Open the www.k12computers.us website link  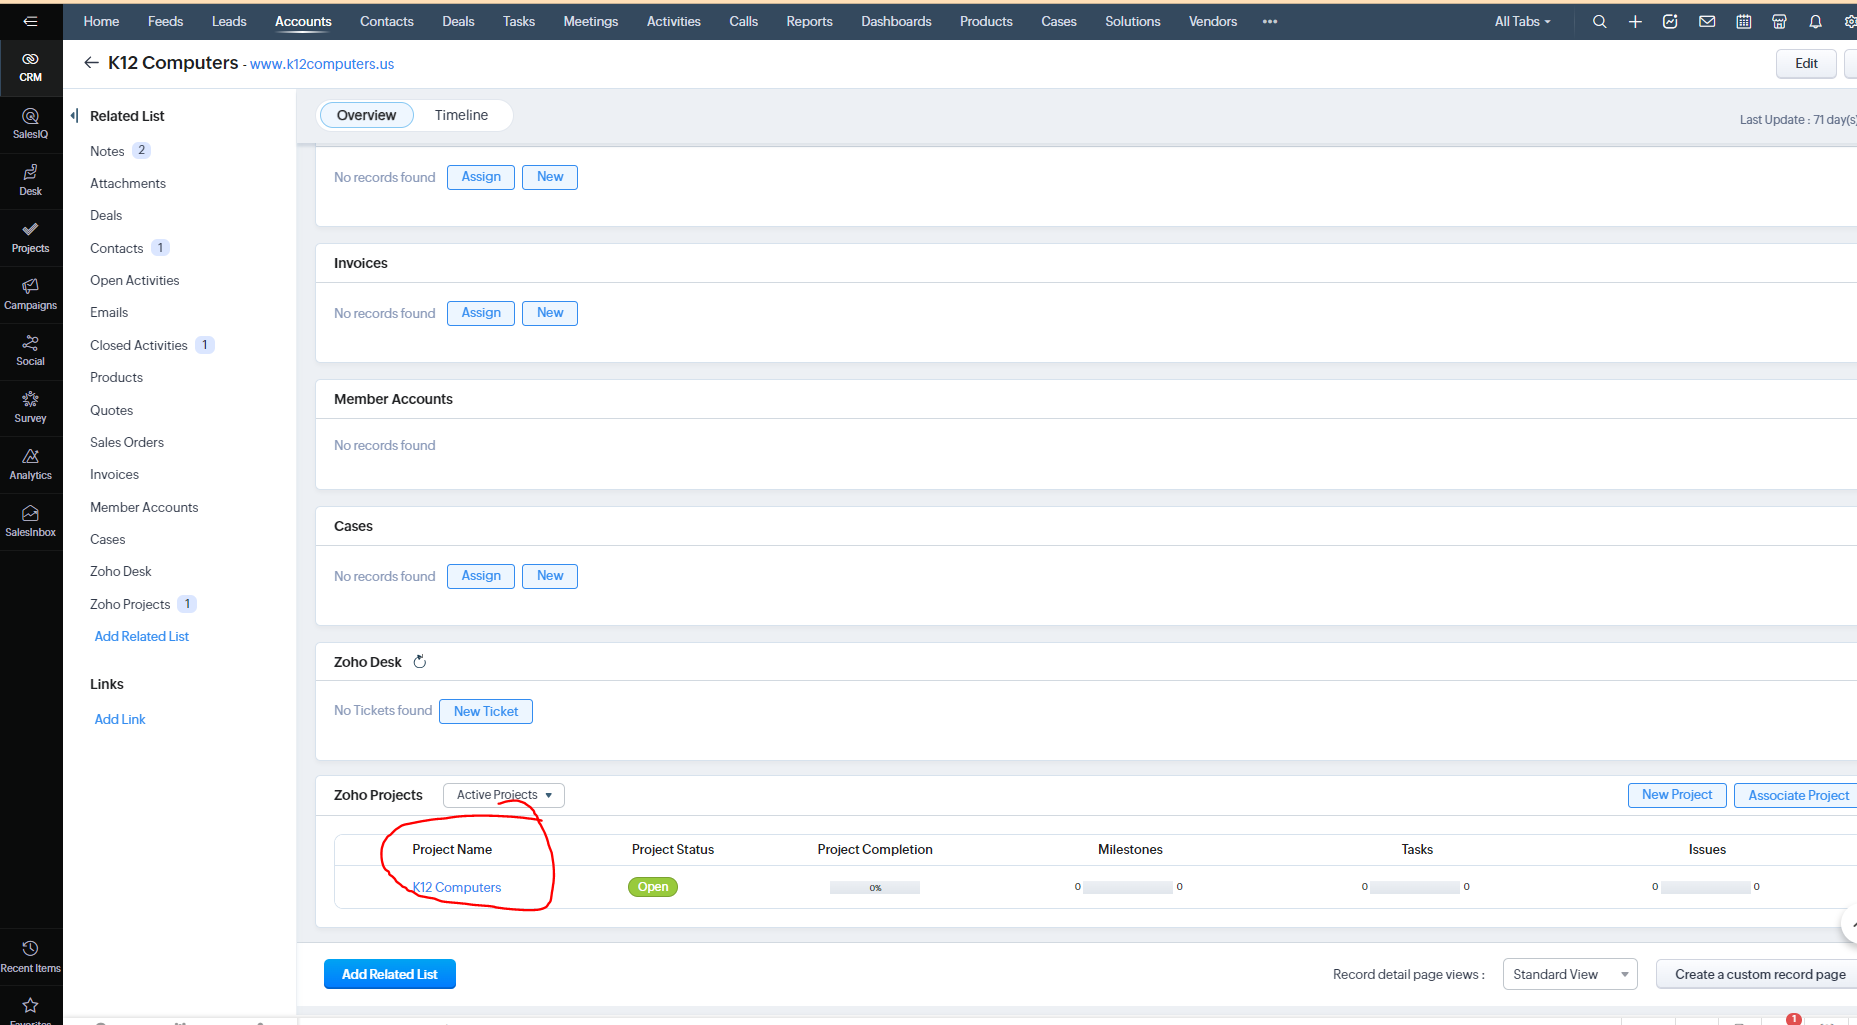coord(322,64)
